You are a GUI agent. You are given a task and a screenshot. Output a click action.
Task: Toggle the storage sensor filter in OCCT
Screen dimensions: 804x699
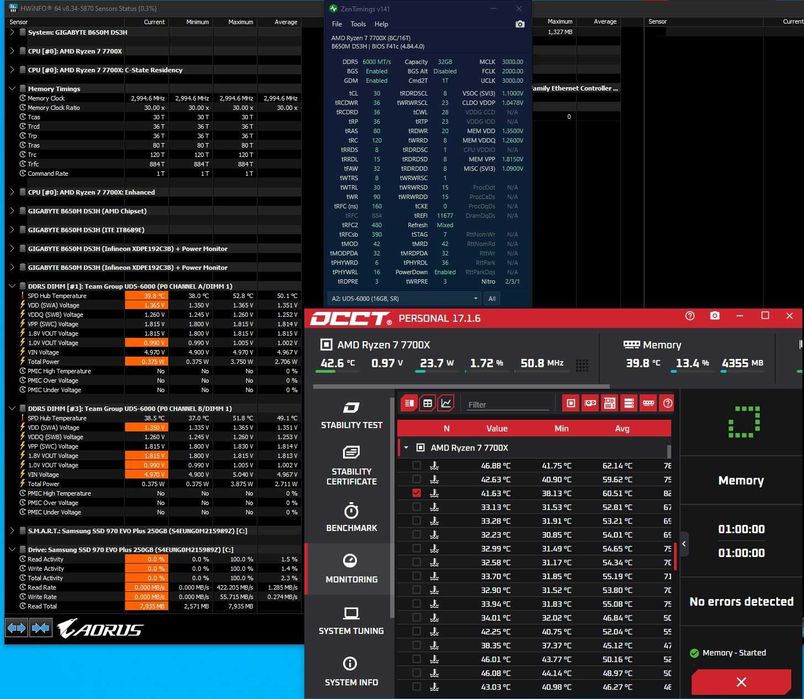pyautogui.click(x=629, y=404)
